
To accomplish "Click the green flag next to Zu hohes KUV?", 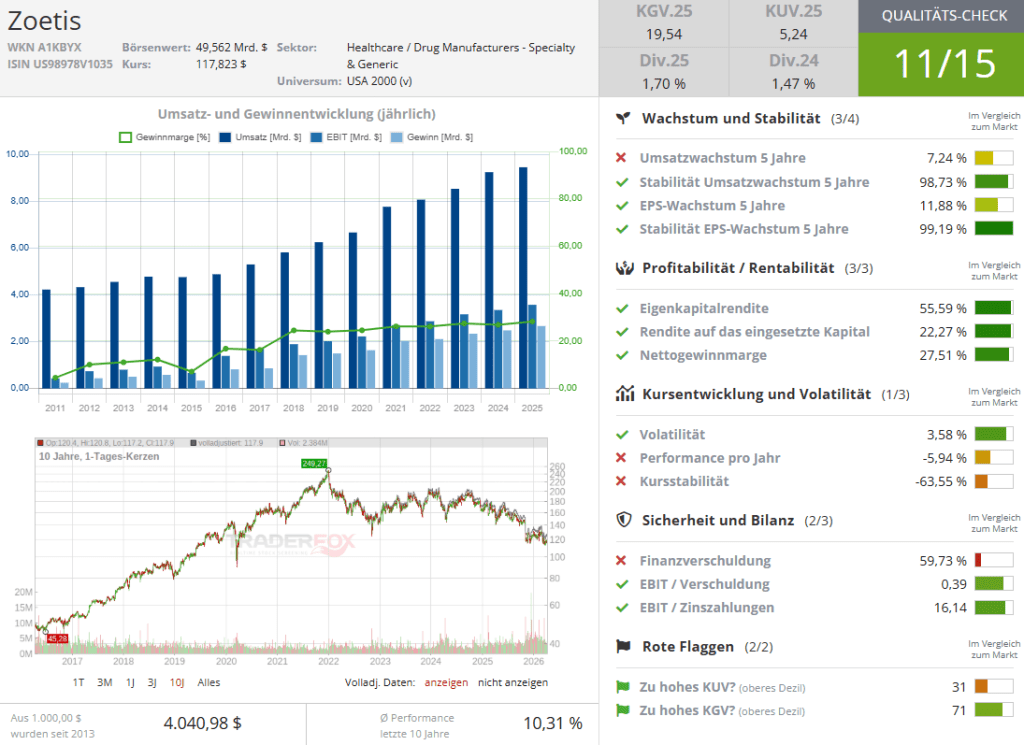I will 621,687.
